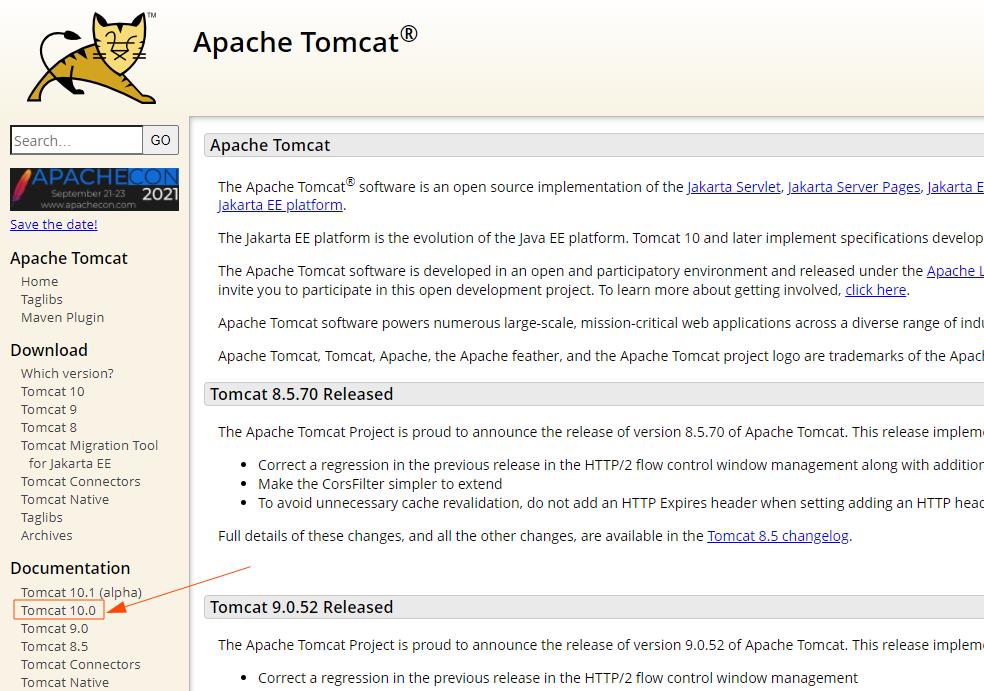Open the Maven Plugin link
984x691 pixels.
(x=62, y=318)
